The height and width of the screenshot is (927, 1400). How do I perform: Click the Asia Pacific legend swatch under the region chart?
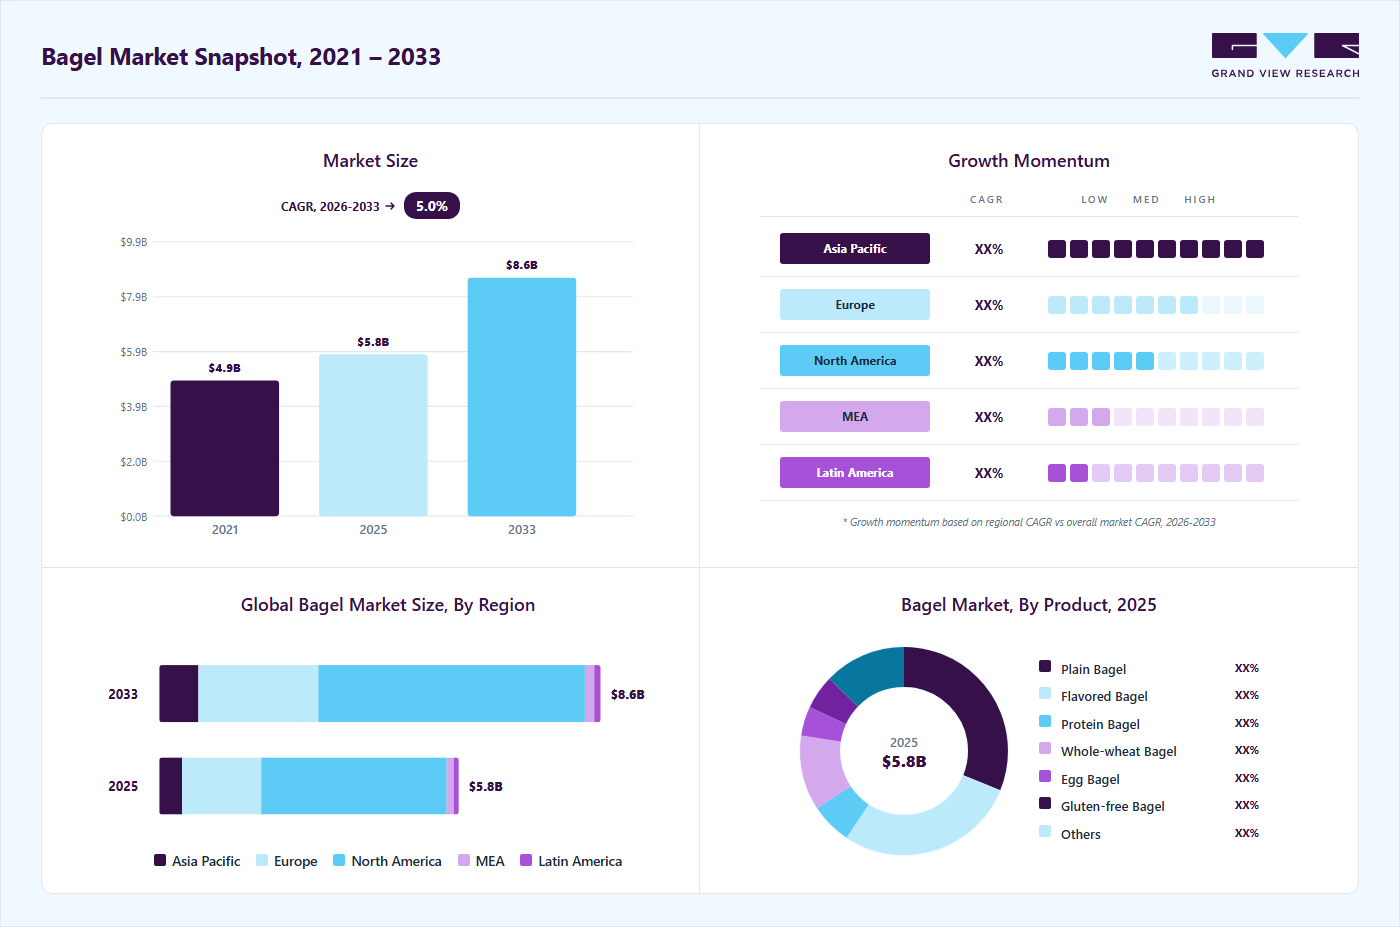click(x=160, y=860)
